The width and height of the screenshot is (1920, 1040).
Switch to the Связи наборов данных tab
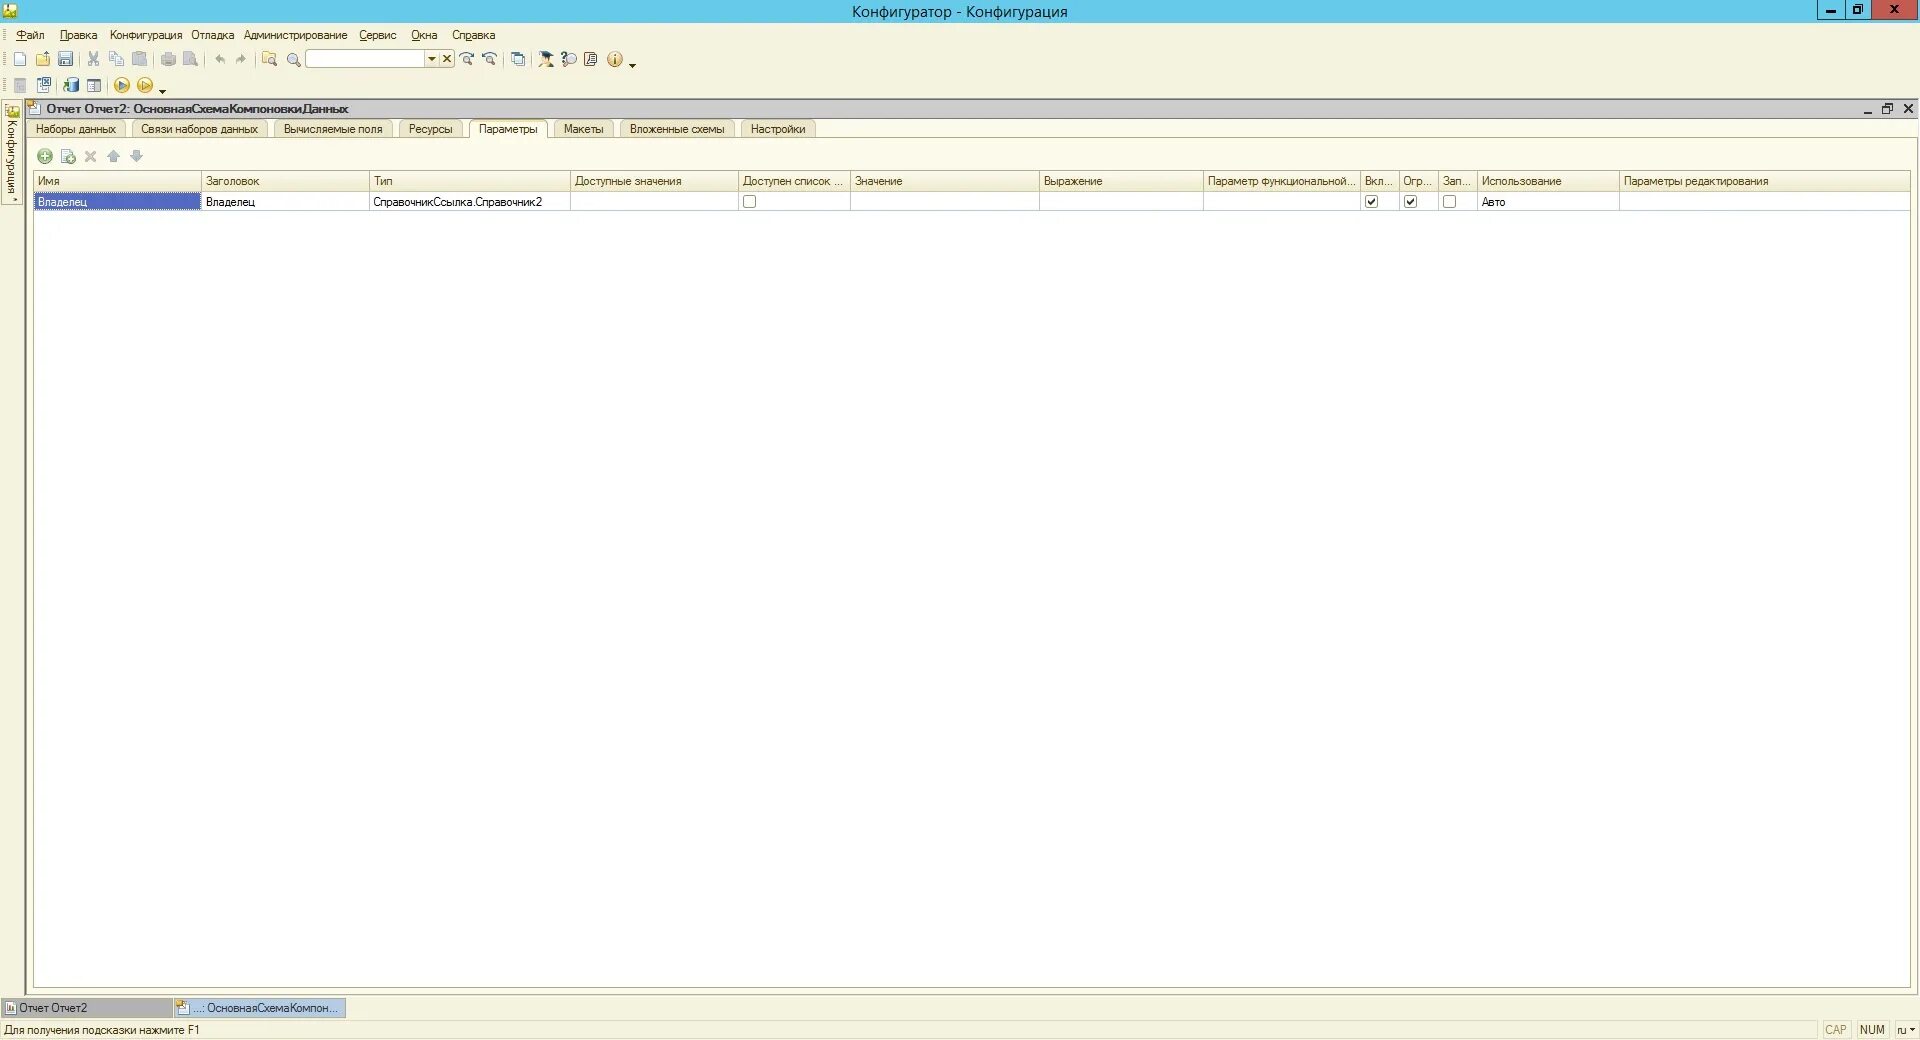pyautogui.click(x=200, y=129)
